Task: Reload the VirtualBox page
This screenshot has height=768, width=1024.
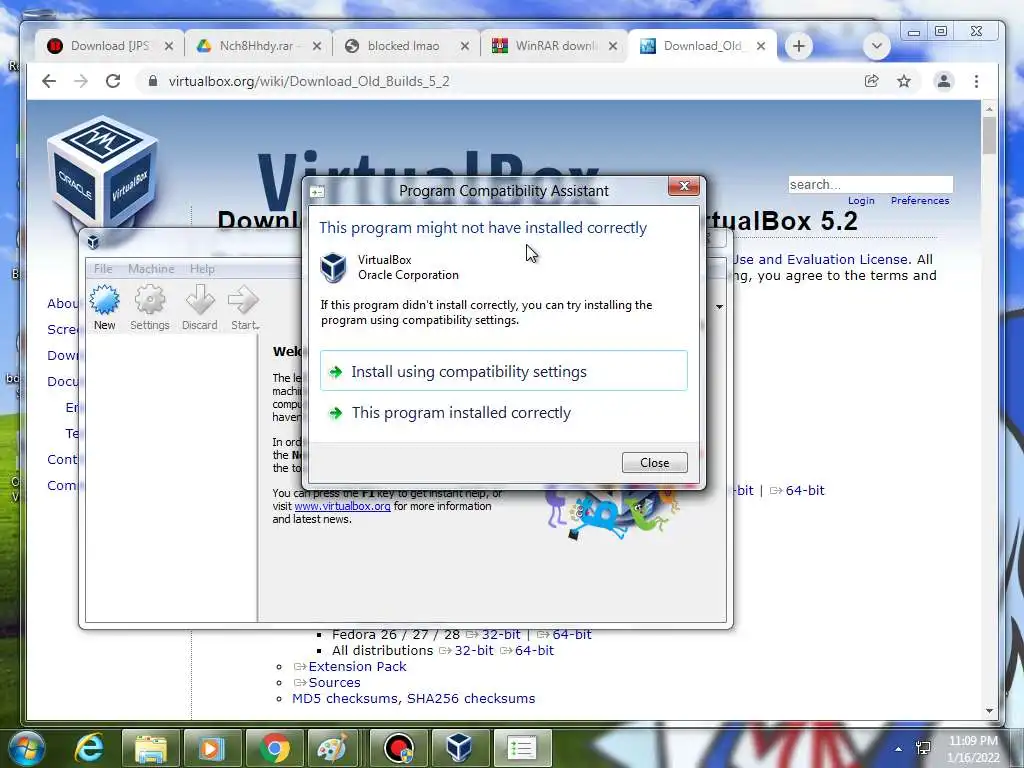Action: pyautogui.click(x=113, y=81)
